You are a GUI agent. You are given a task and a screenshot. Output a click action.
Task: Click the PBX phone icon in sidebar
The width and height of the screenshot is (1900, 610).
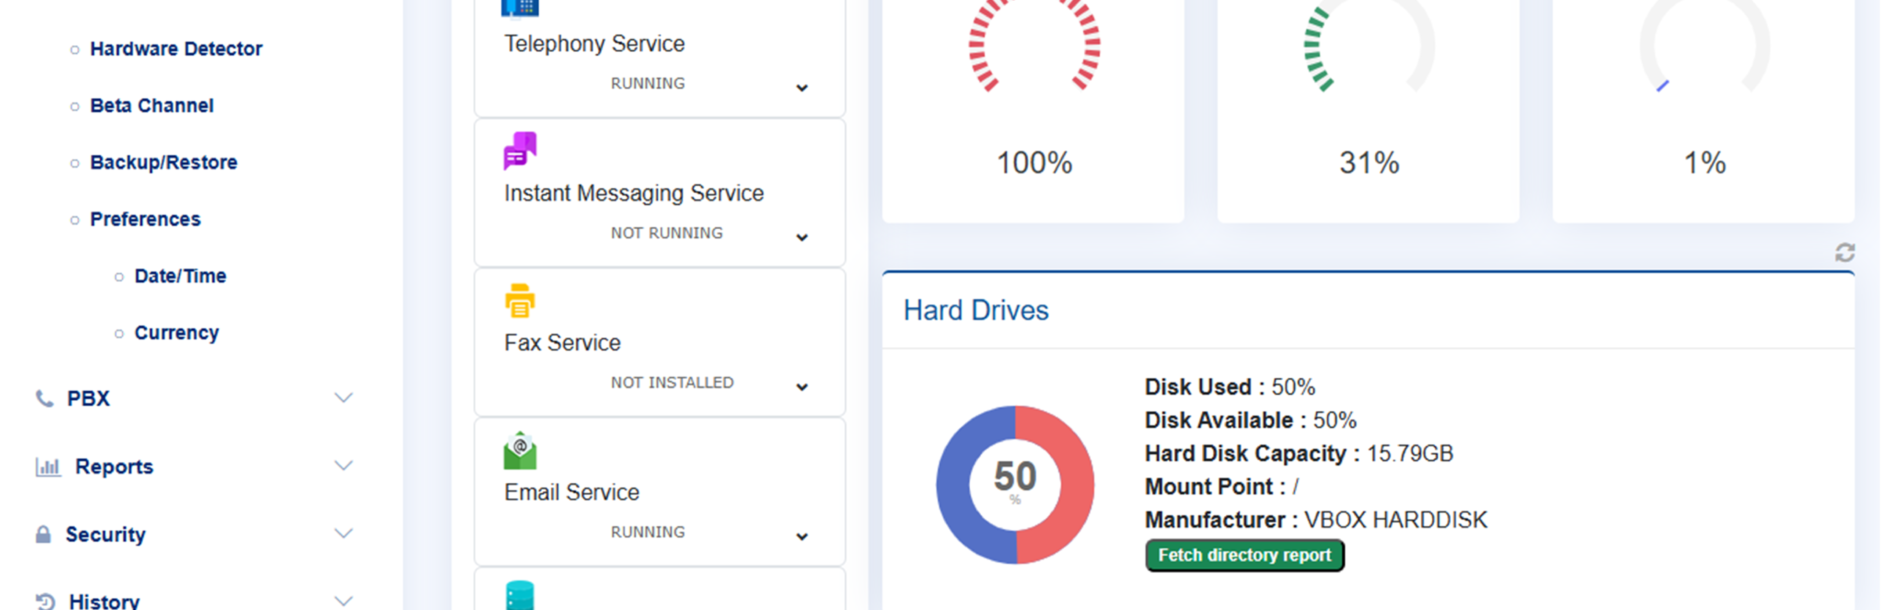click(44, 399)
